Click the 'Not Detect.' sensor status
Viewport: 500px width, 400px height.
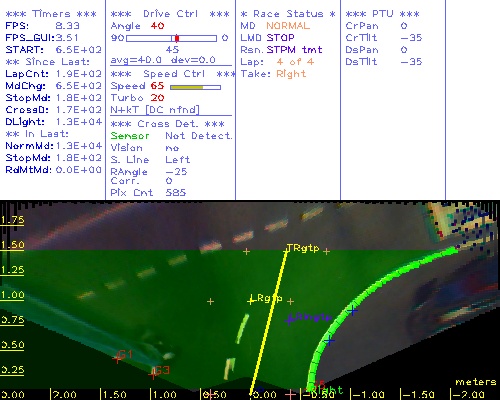pyautogui.click(x=199, y=136)
